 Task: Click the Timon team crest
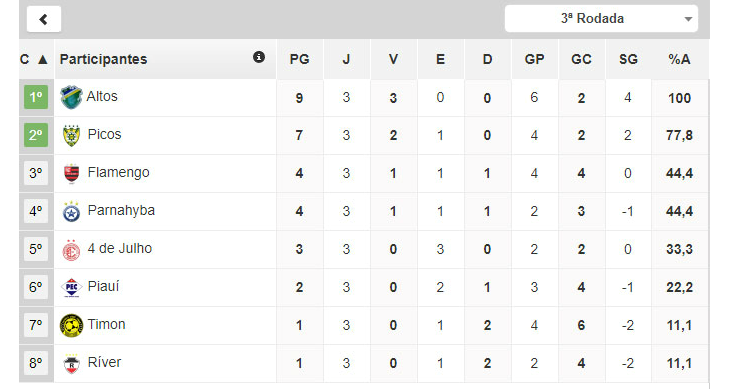(x=71, y=325)
